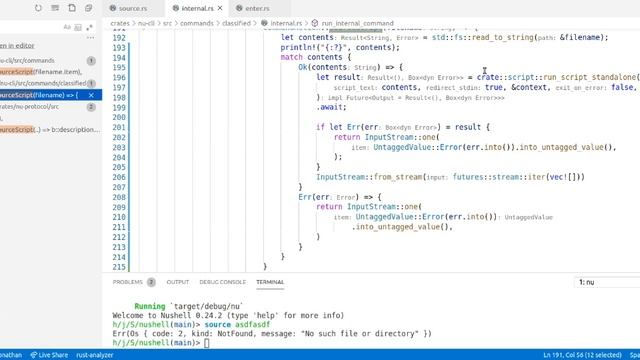
Task: Click 'InputStream::from_stream' on line 206
Action: tap(369, 177)
